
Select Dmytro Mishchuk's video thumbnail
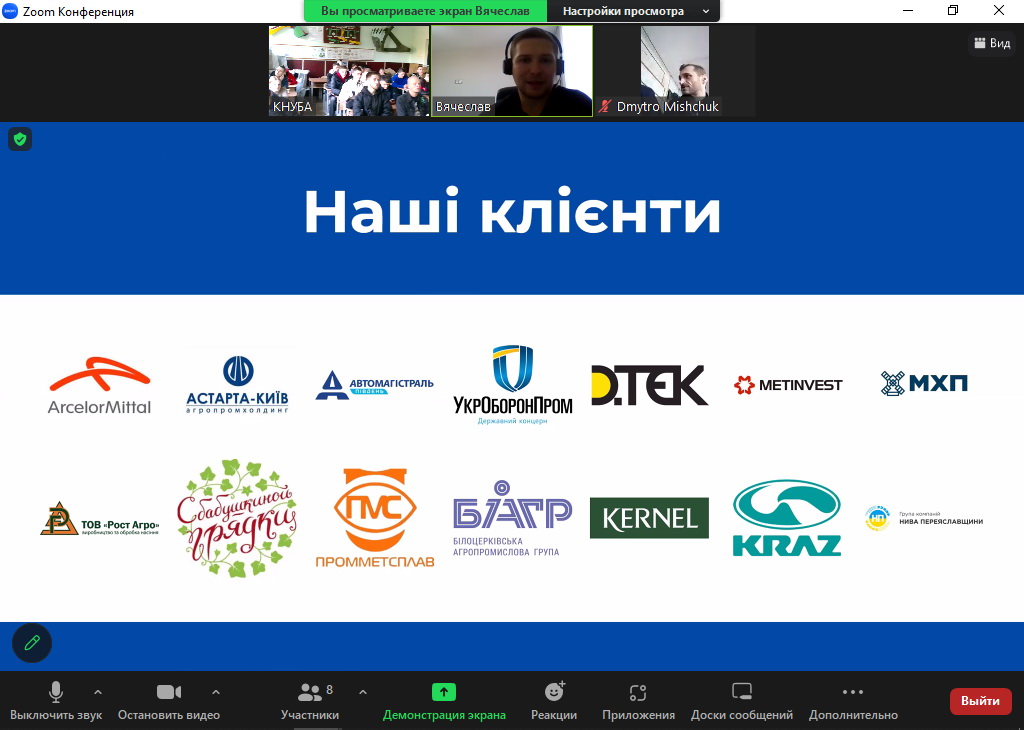tap(675, 71)
